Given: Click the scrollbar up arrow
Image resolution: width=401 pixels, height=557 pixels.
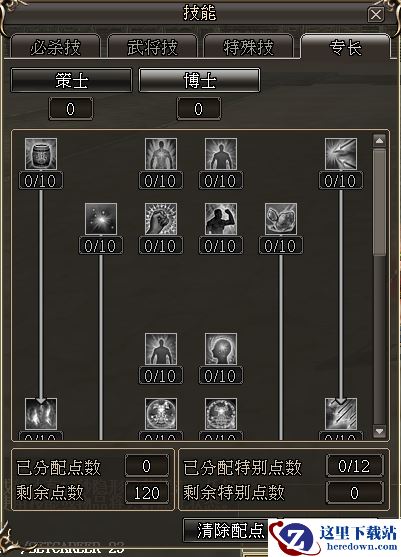Looking at the screenshot, I should 379,141.
